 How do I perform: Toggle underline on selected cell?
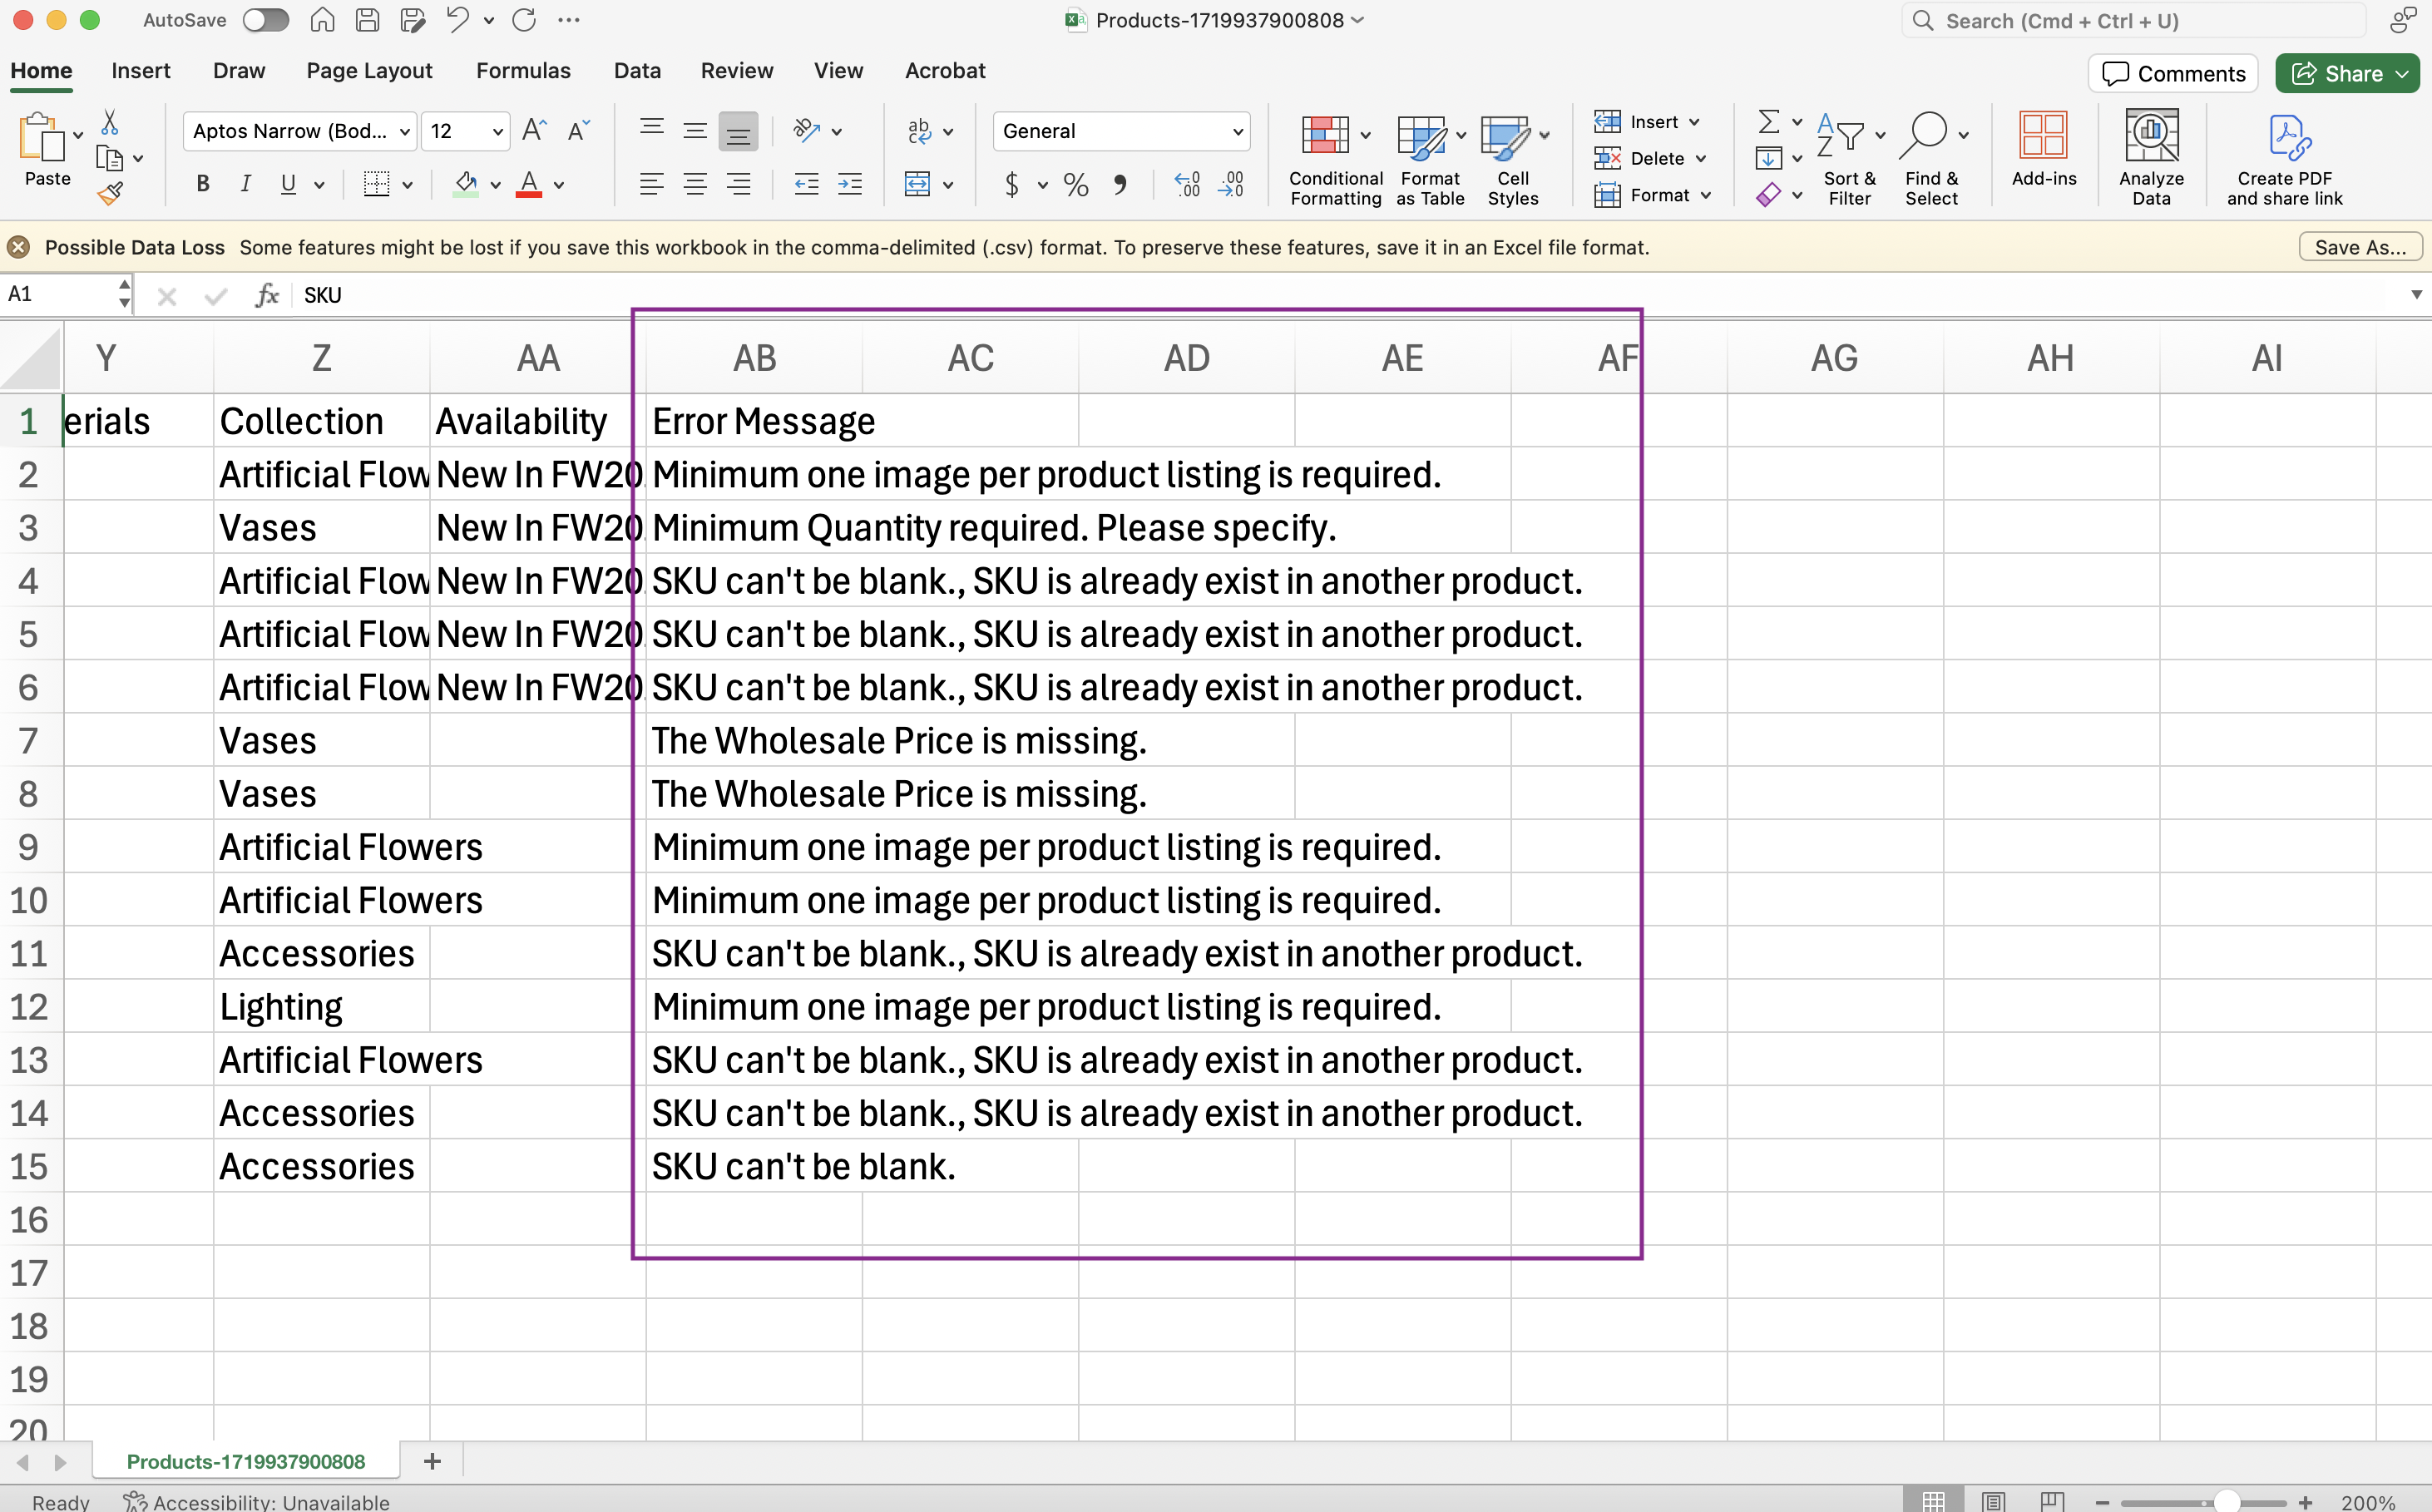[x=286, y=183]
